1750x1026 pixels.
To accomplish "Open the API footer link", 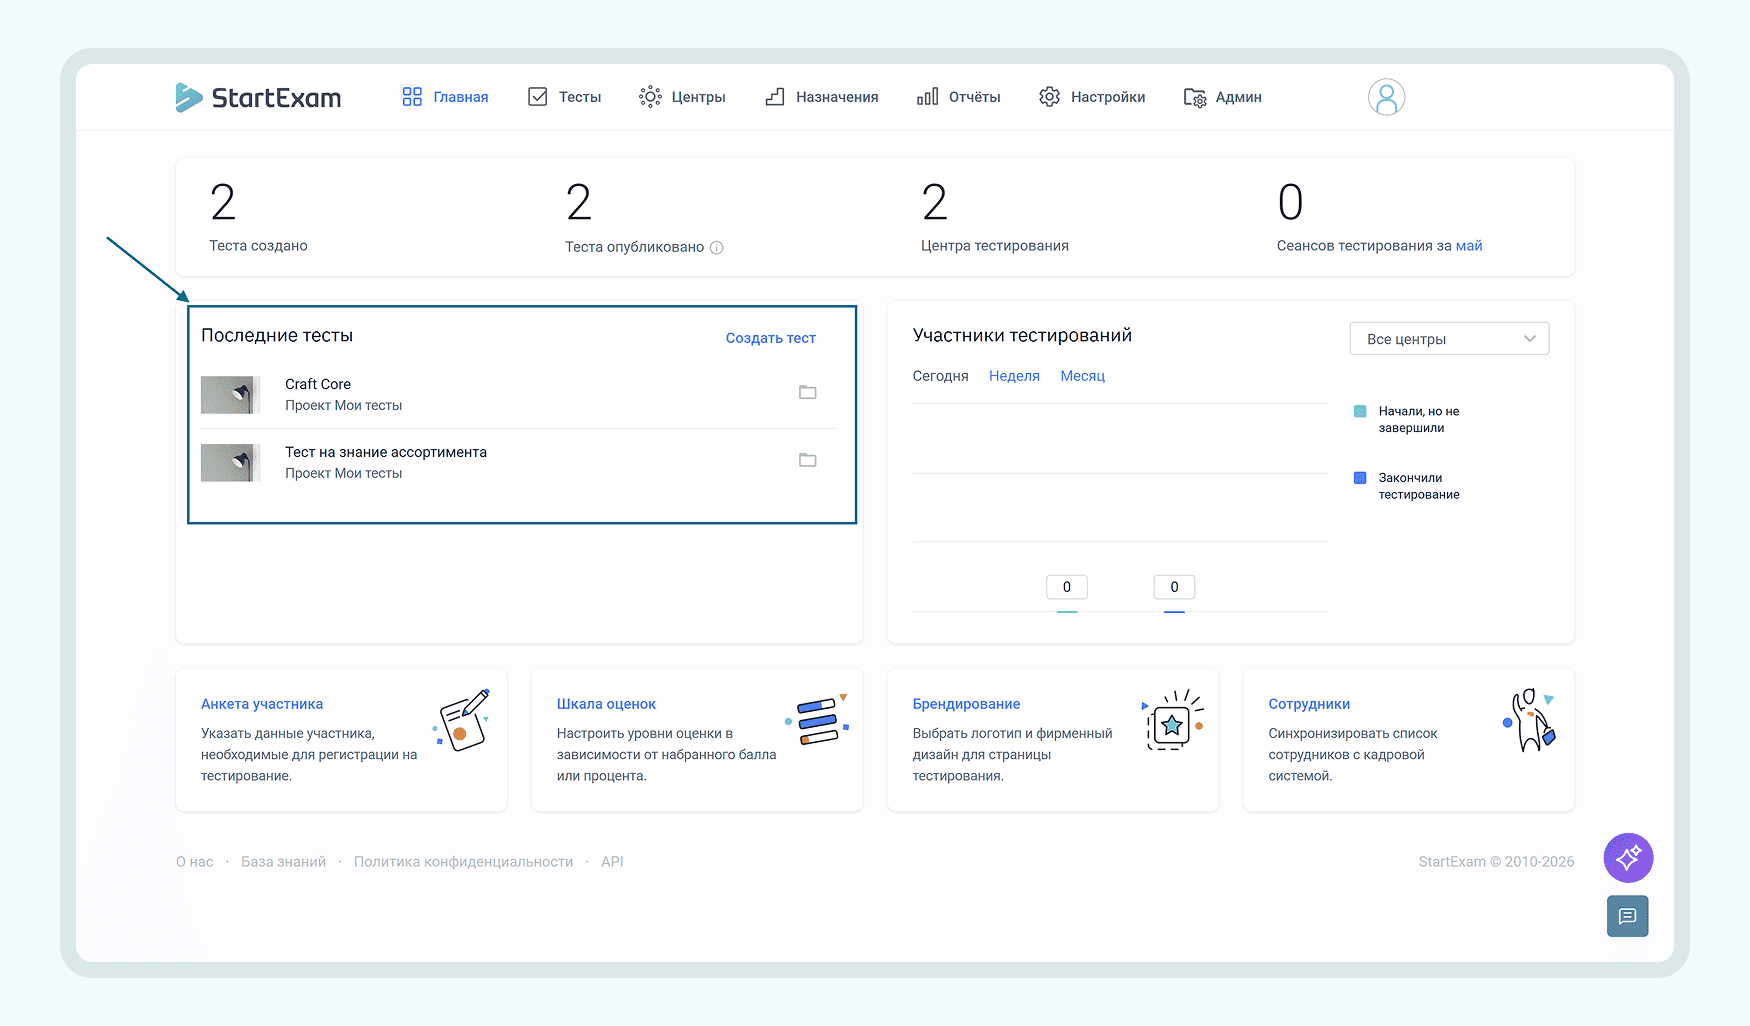I will click(x=612, y=862).
